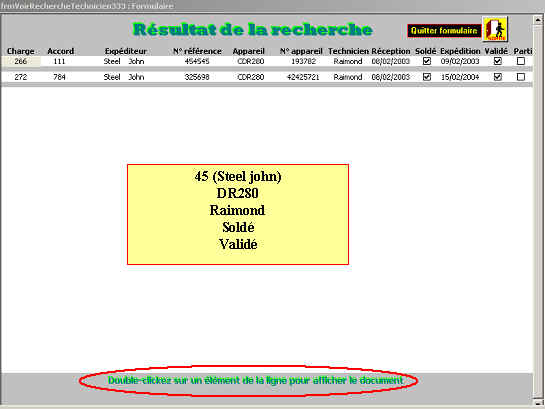Click Expédition date 09/02/2003
Viewport: 545px width, 409px height.
460,62
